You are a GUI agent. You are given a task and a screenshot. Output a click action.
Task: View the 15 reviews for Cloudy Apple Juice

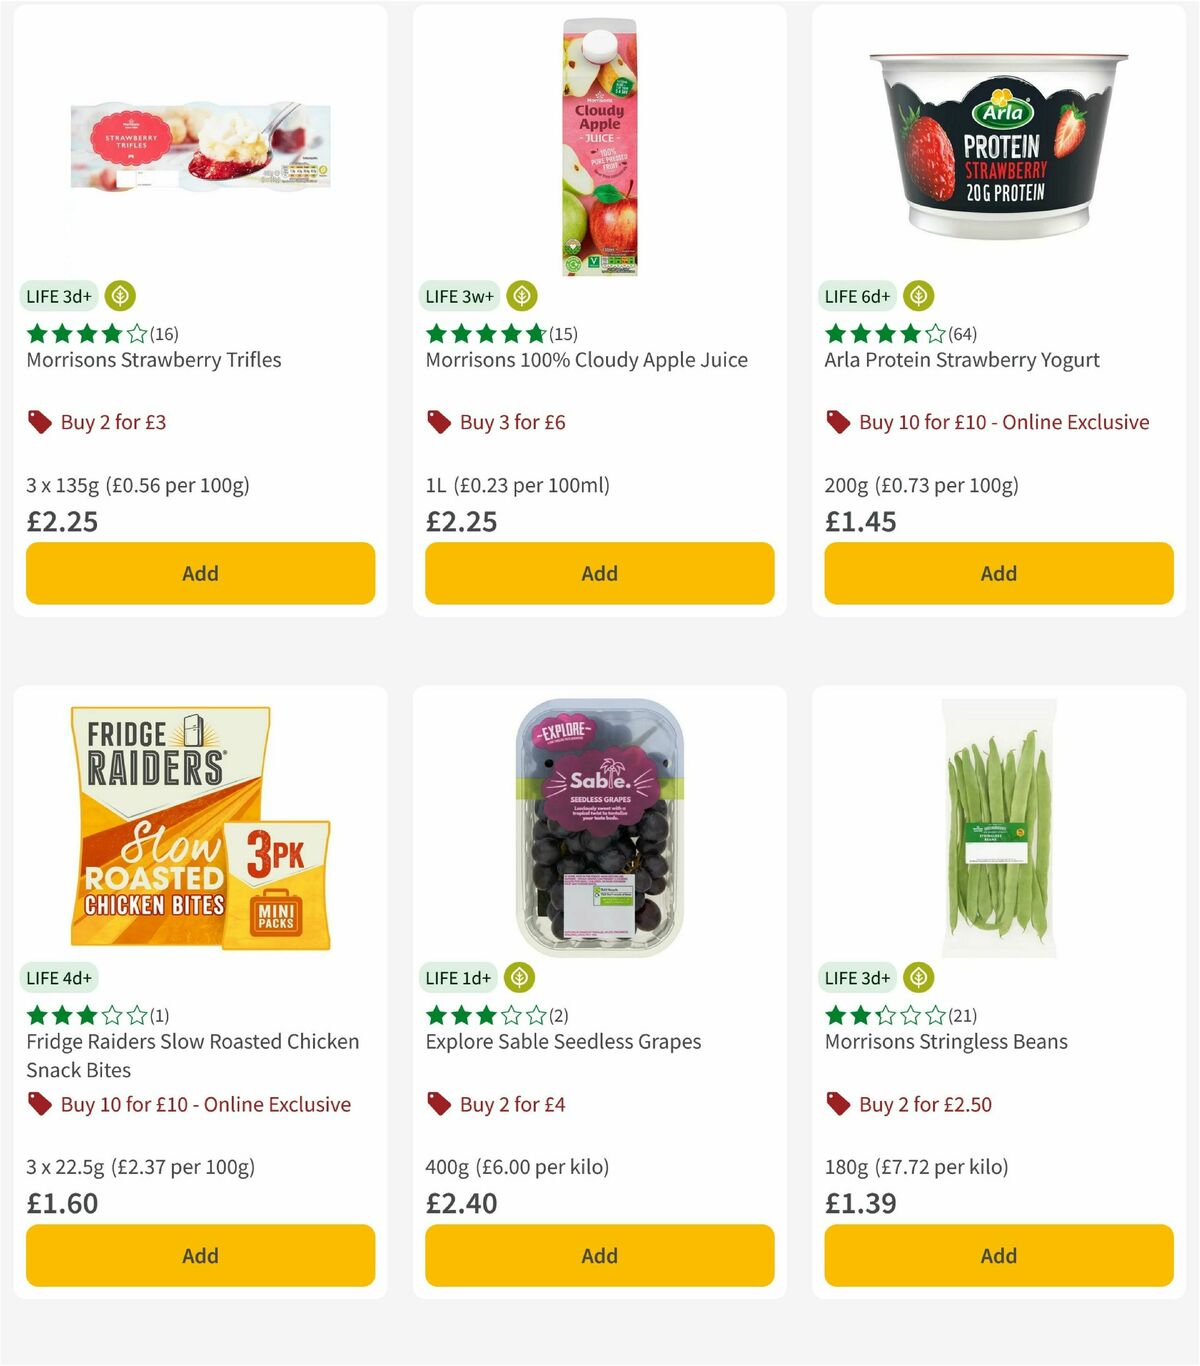[x=562, y=334]
